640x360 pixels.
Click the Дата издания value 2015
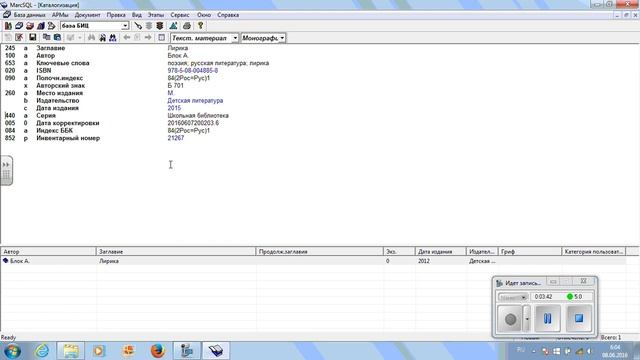174,108
